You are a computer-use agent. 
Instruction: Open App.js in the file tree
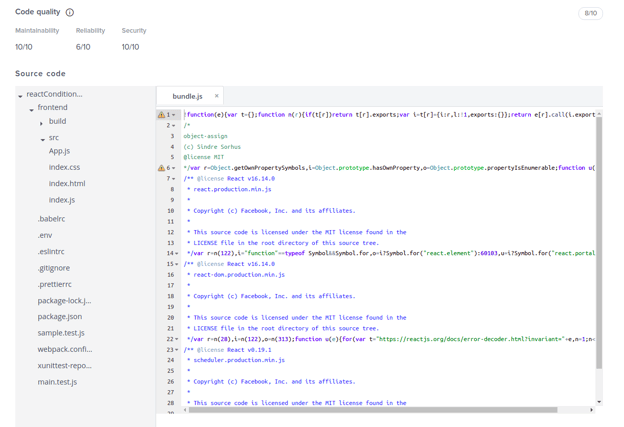point(59,151)
